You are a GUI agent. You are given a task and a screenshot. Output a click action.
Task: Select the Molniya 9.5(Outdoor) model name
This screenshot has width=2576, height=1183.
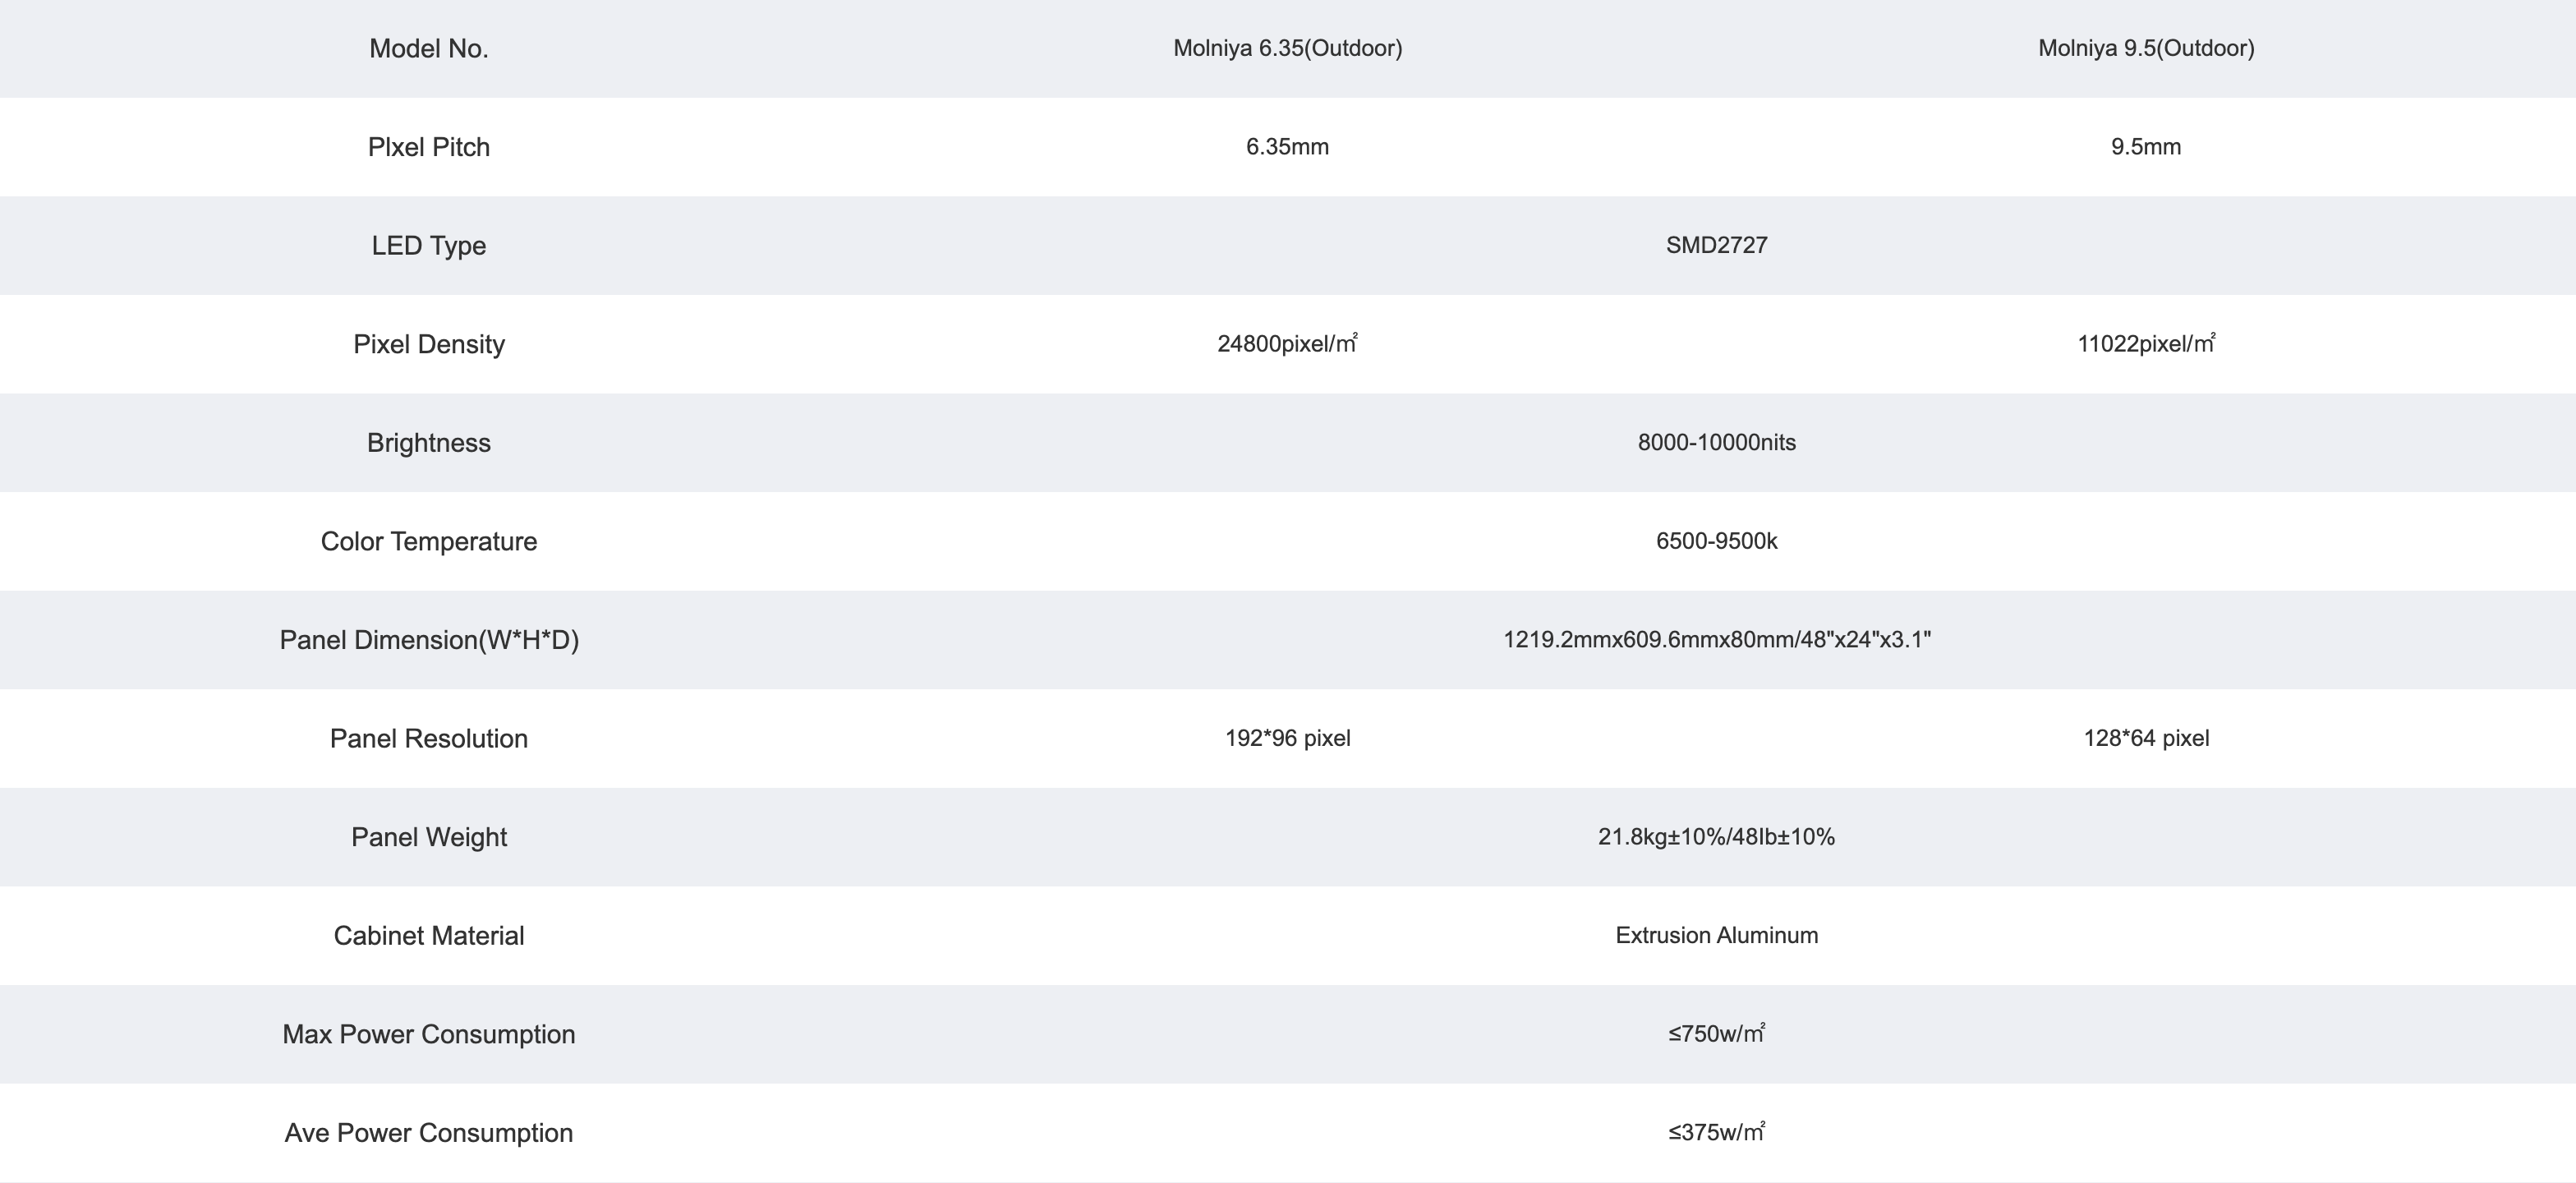pos(2146,48)
